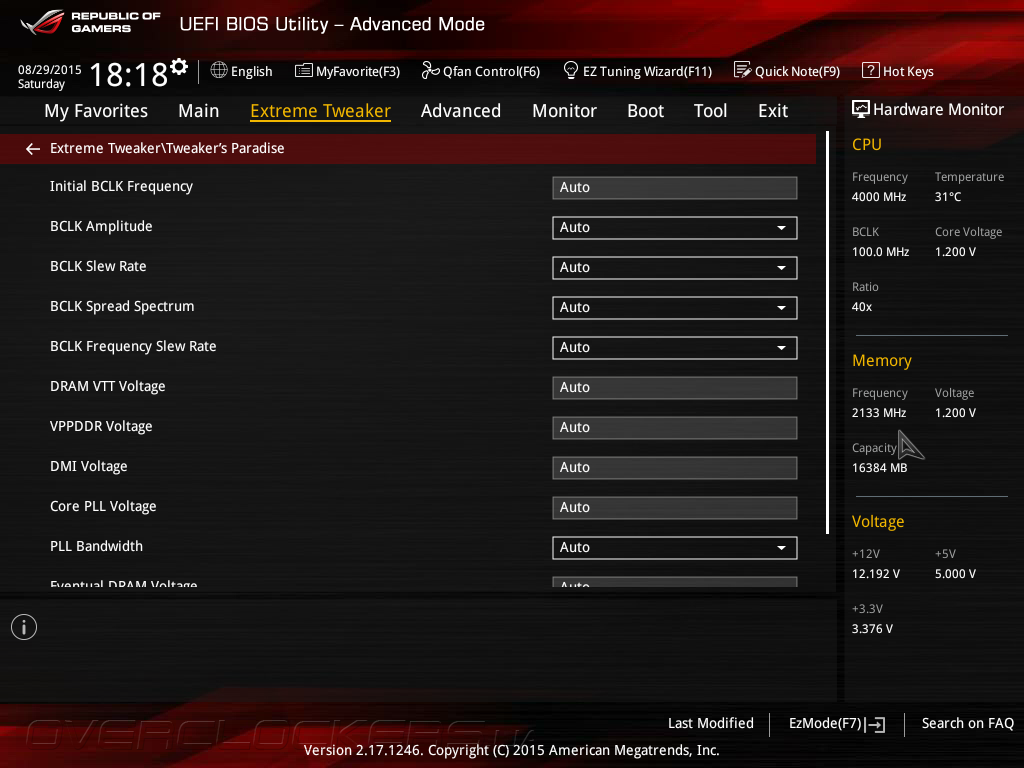Click the VPPDDR Voltage input field
Viewport: 1024px width, 768px height.
point(675,428)
